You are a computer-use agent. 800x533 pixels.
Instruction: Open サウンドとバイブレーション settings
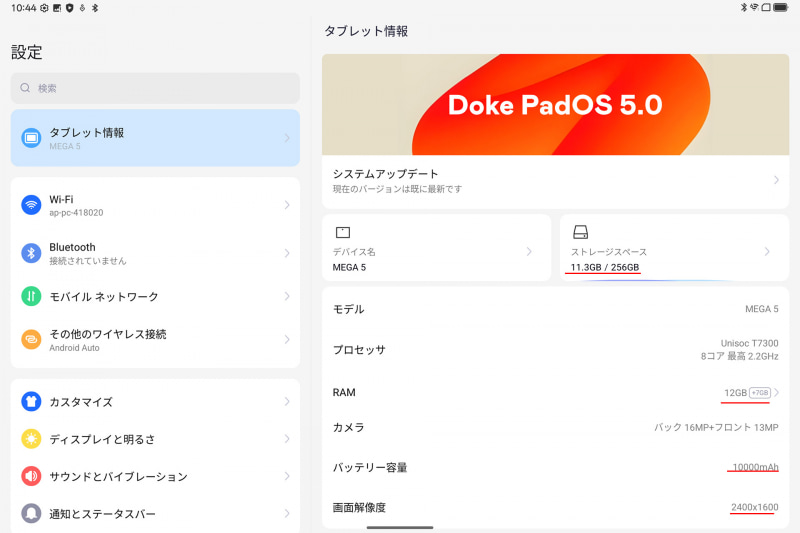[155, 476]
